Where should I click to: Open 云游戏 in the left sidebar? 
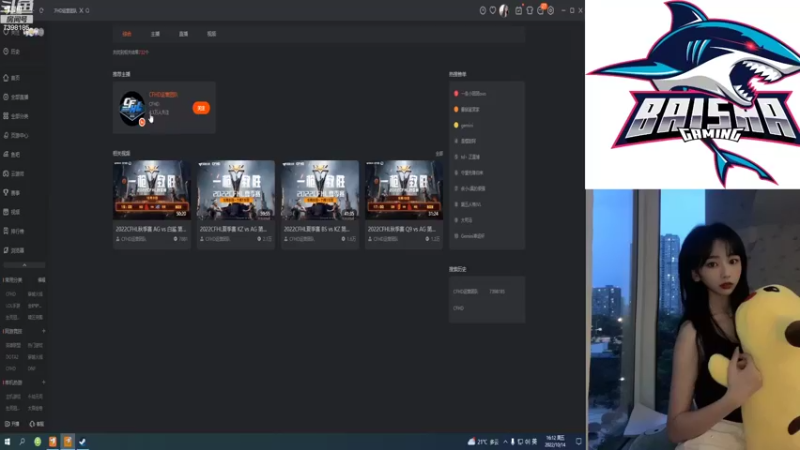[14, 173]
